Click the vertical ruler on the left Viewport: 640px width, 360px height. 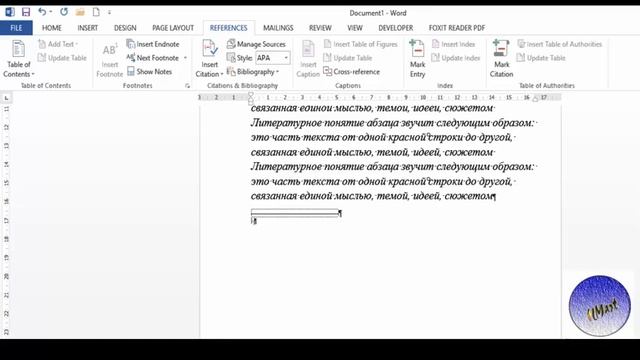(6, 220)
